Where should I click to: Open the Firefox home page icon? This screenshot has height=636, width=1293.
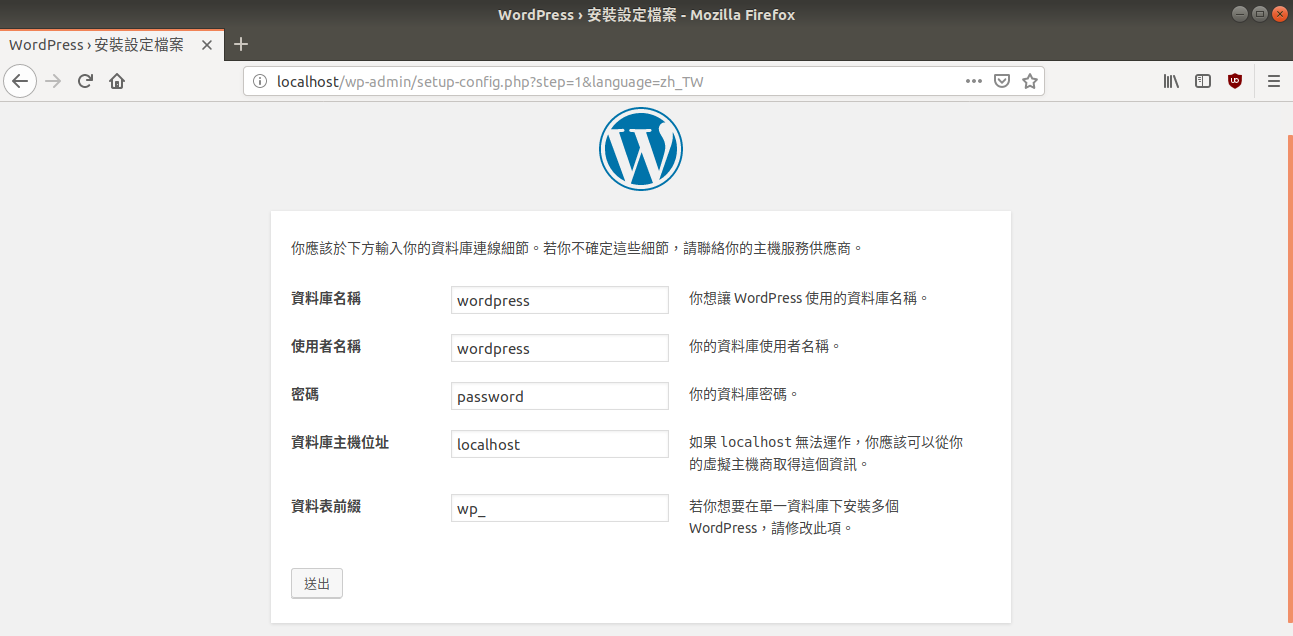(117, 81)
